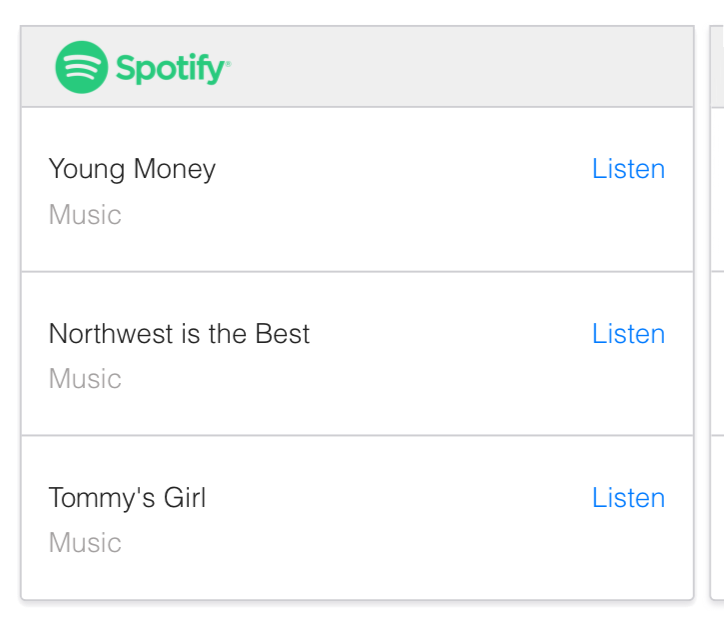Open the Listen link for Young Money
The width and height of the screenshot is (725, 639).
pyautogui.click(x=628, y=169)
